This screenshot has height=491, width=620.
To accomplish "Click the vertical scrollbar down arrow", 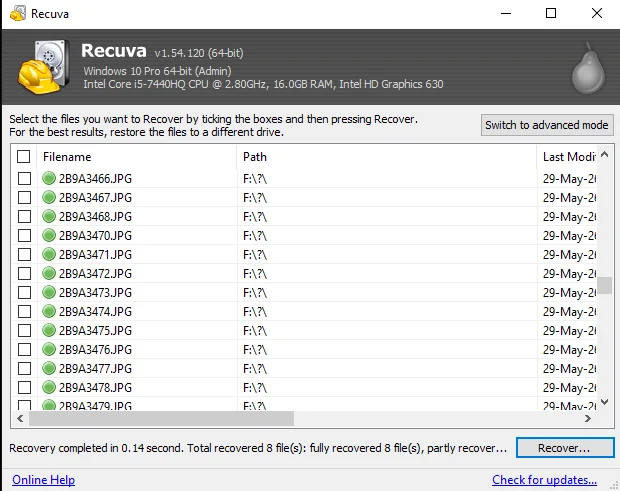I will click(x=605, y=402).
